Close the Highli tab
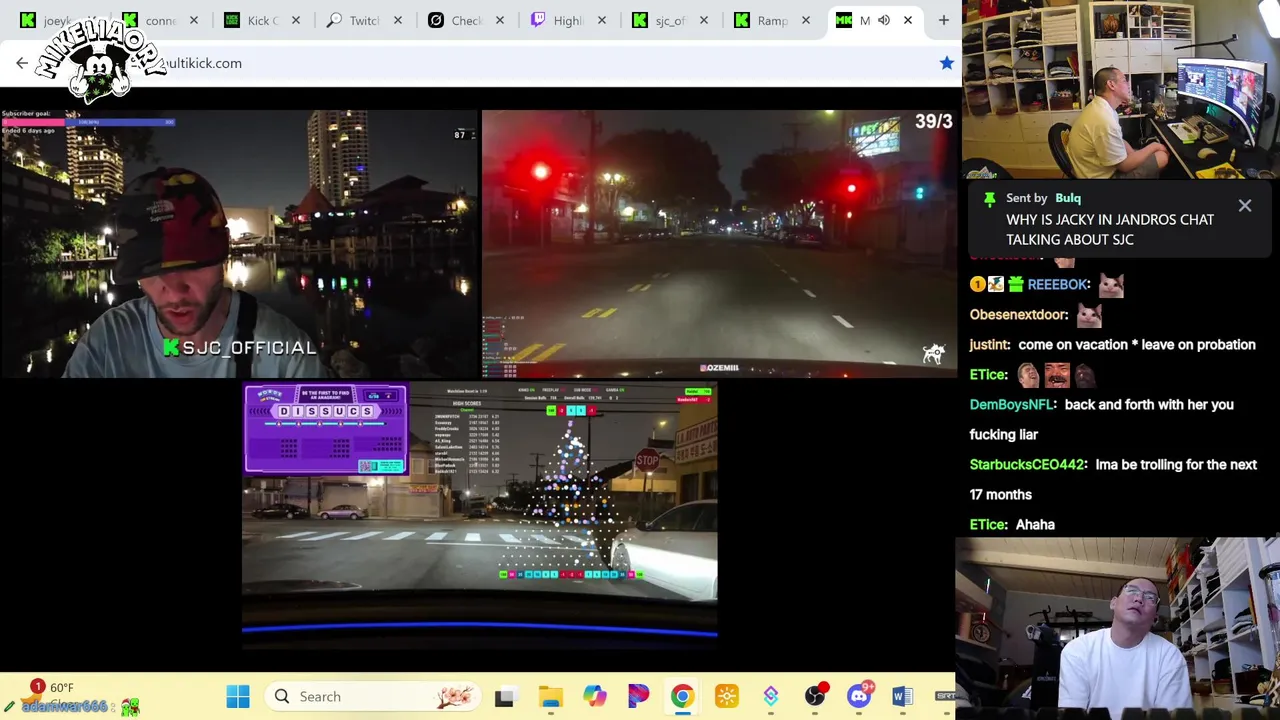The height and width of the screenshot is (720, 1280). coord(602,20)
